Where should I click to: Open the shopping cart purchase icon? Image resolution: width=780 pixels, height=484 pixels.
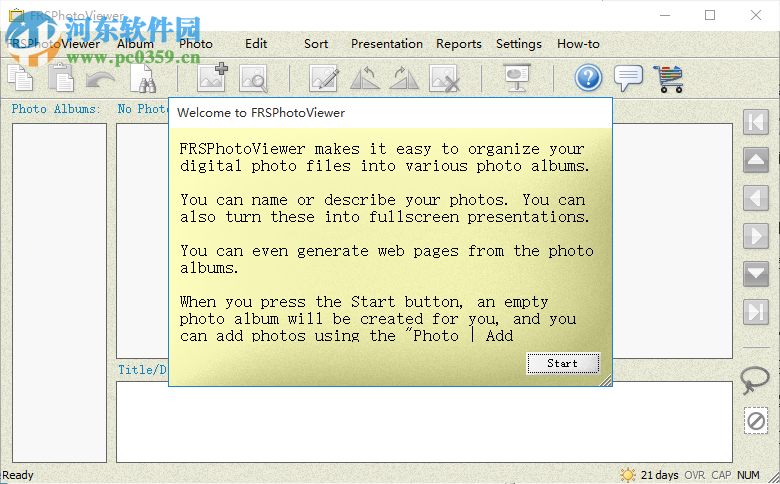point(669,79)
